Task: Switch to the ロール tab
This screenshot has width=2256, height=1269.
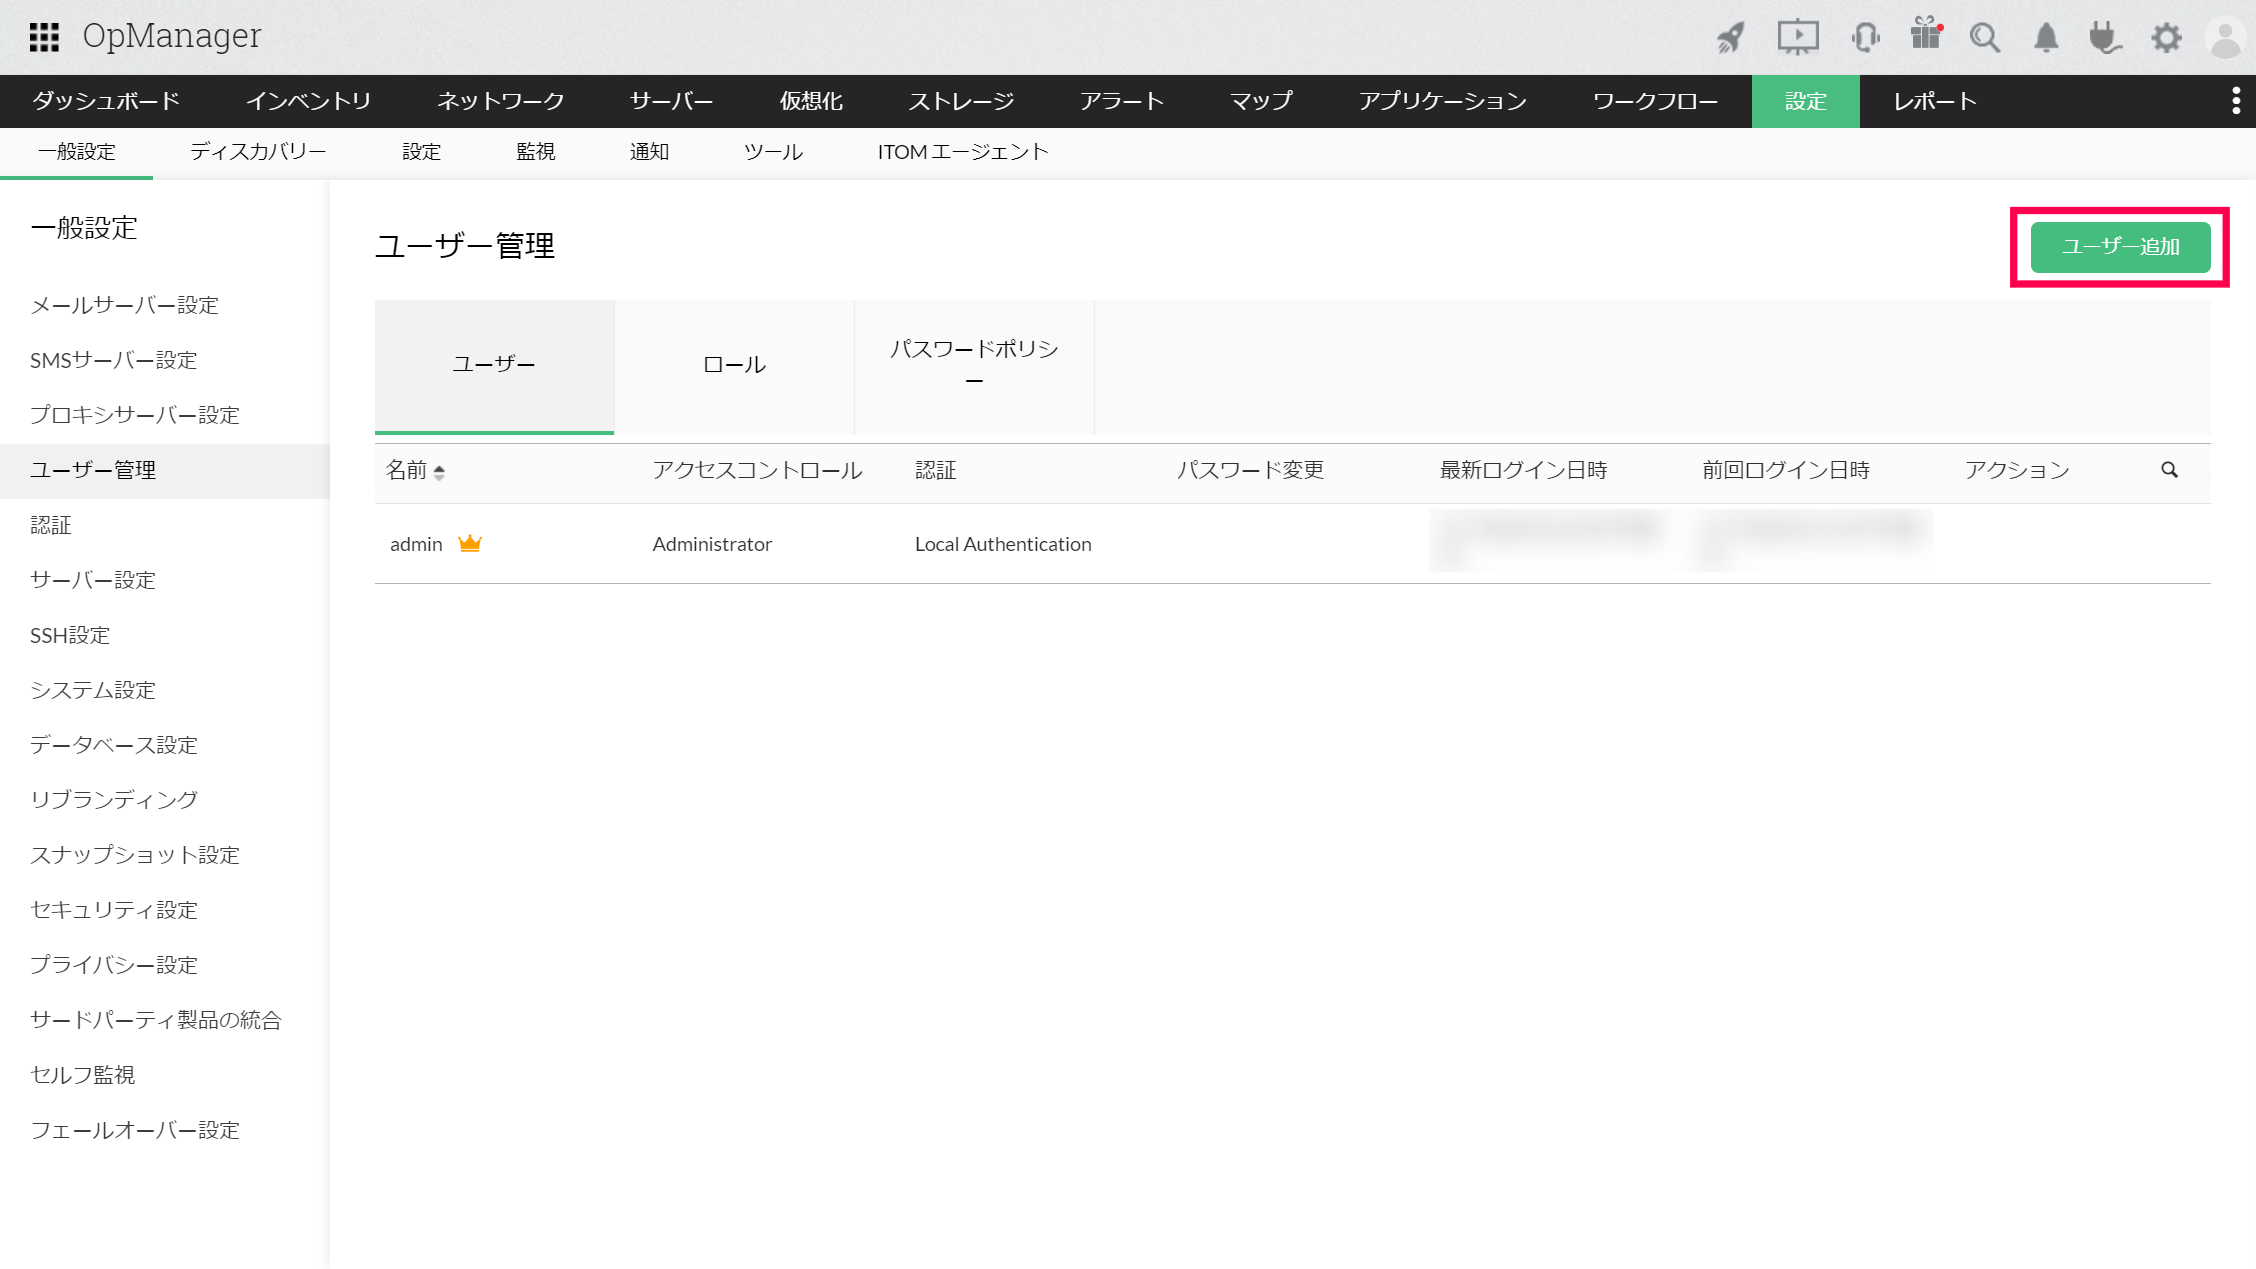Action: [x=734, y=365]
